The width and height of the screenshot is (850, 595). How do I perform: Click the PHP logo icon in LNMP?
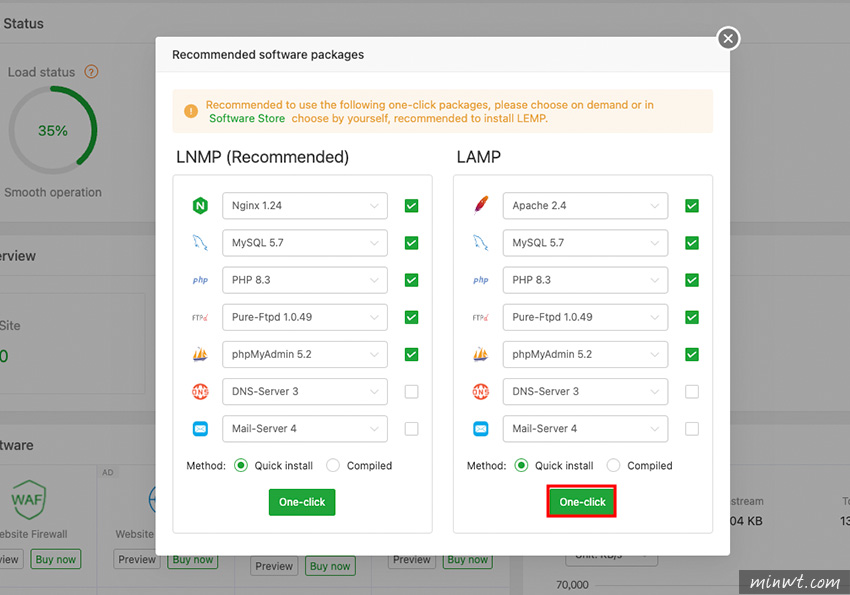(x=200, y=280)
